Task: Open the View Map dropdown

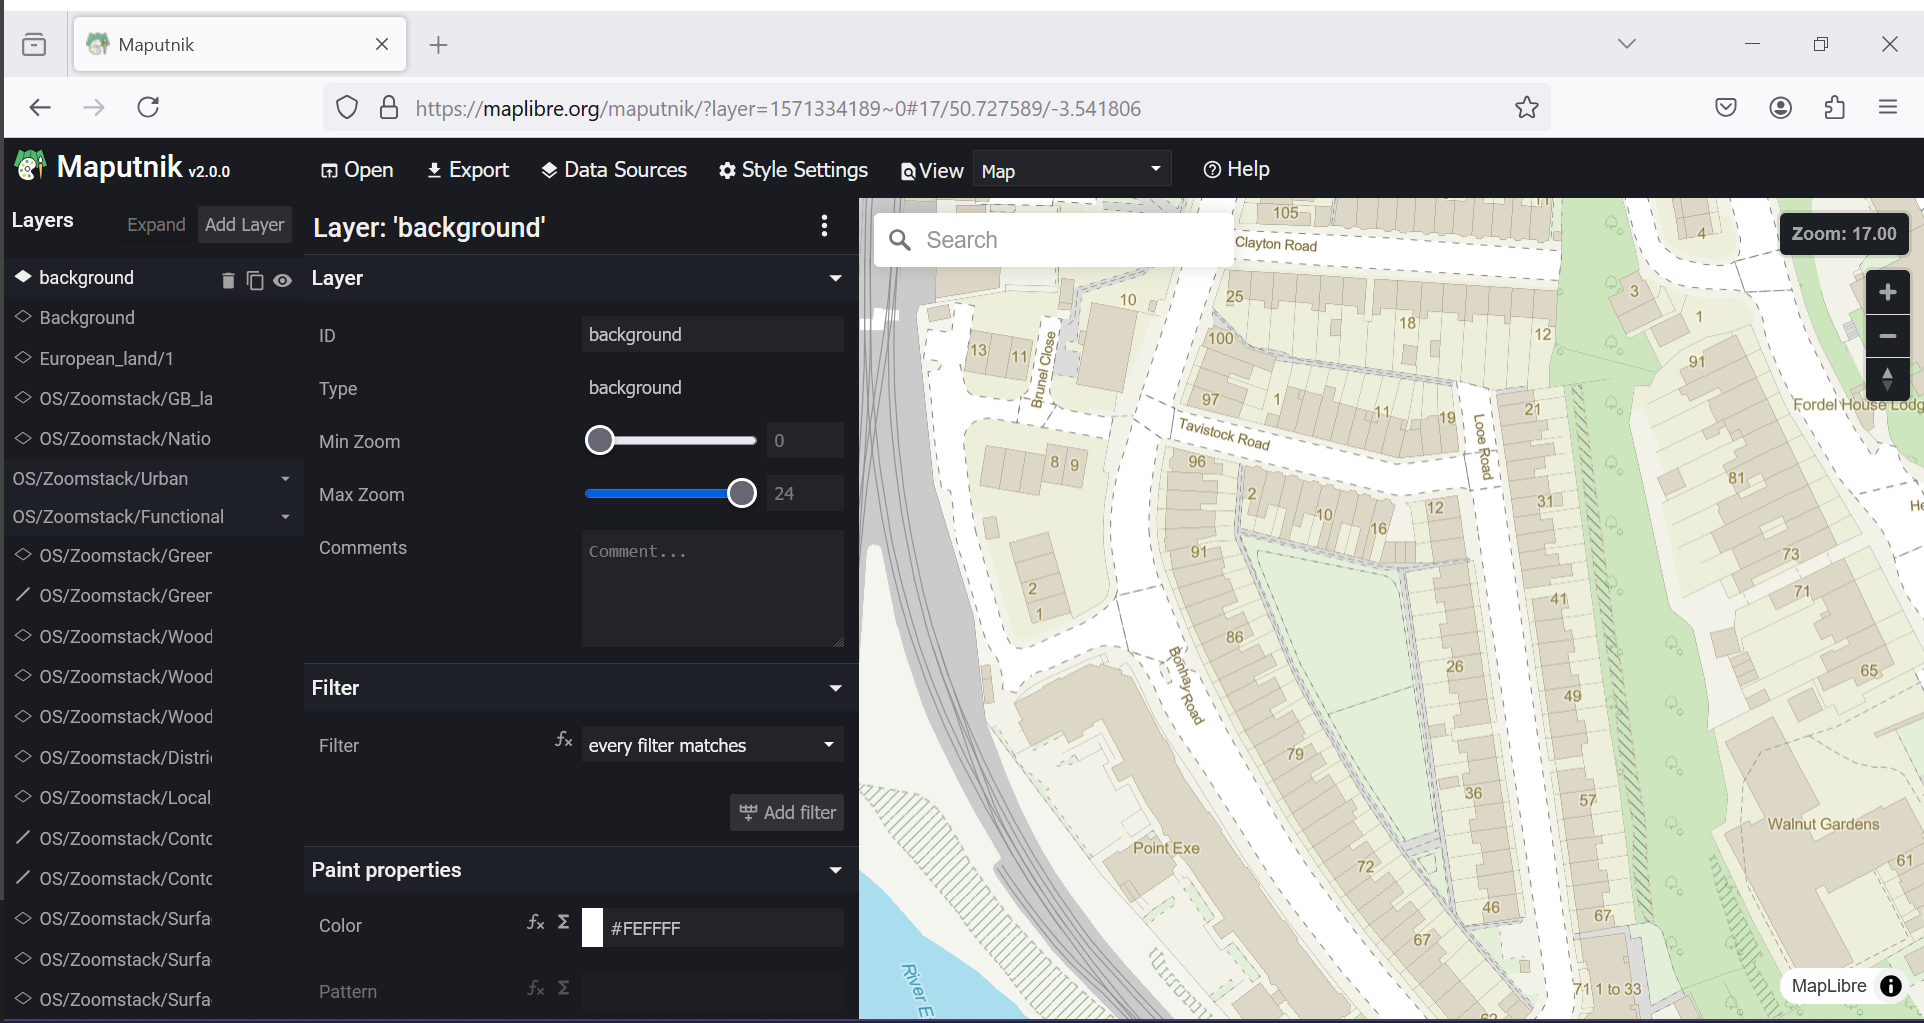Action: 1071,170
